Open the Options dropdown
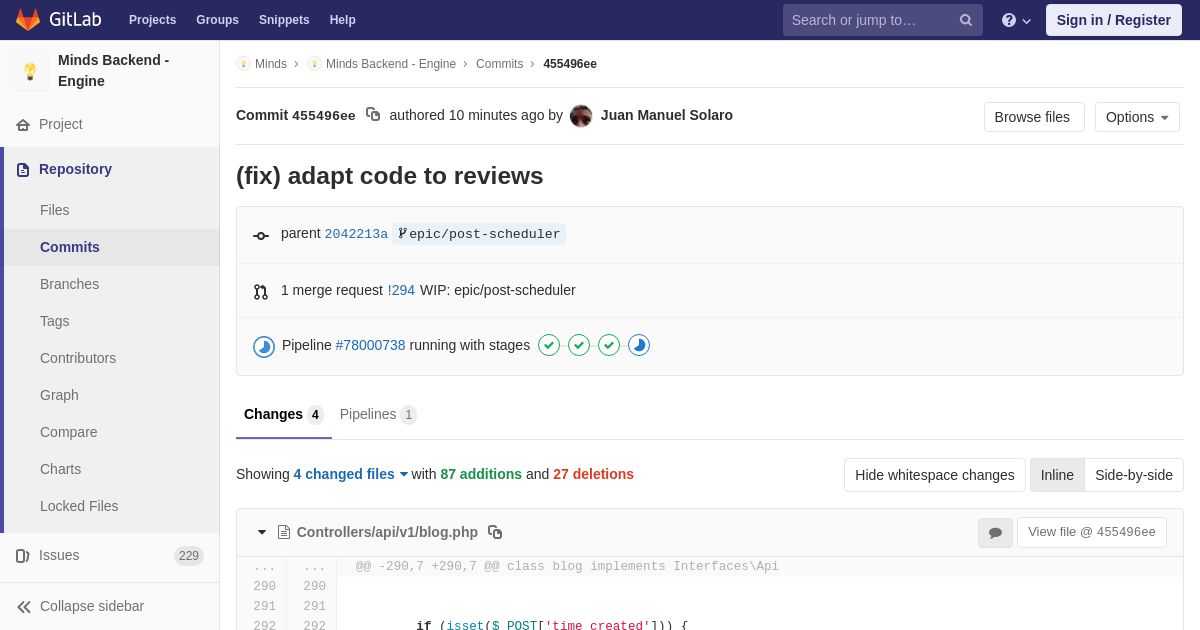Viewport: 1200px width, 630px height. tap(1137, 117)
